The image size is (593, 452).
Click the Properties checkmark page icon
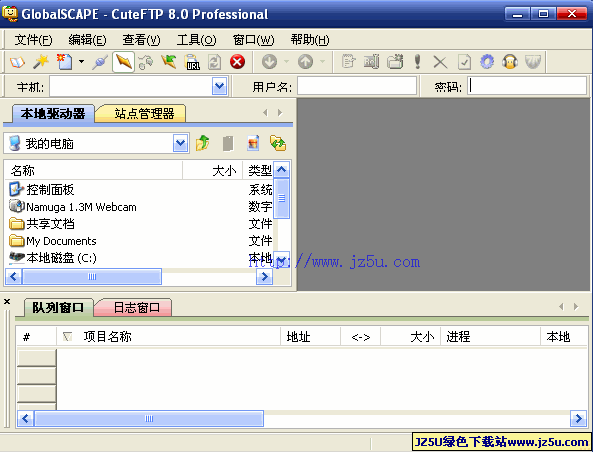[x=464, y=62]
